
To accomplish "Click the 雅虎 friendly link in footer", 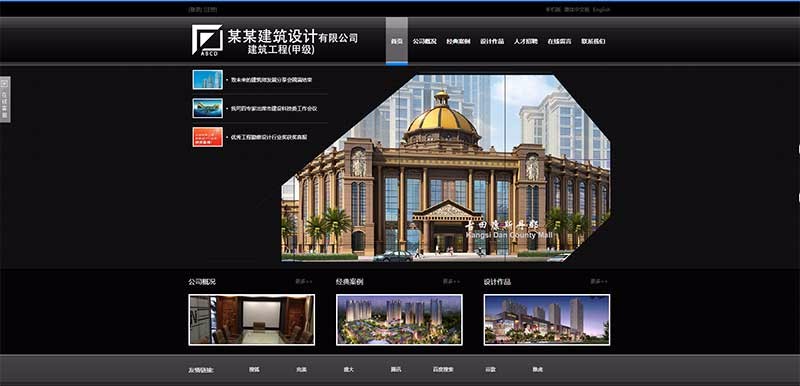I will click(537, 370).
